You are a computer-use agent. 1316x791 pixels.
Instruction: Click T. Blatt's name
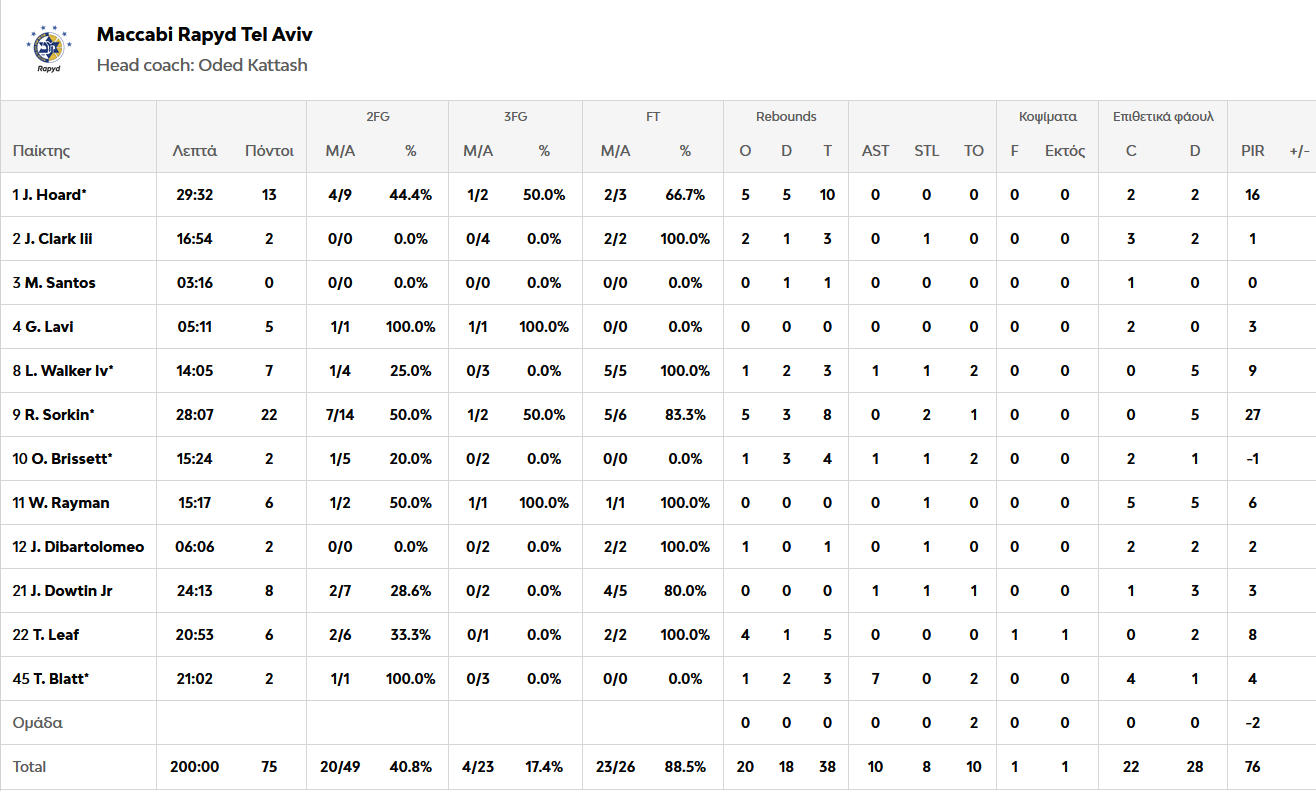(x=51, y=679)
